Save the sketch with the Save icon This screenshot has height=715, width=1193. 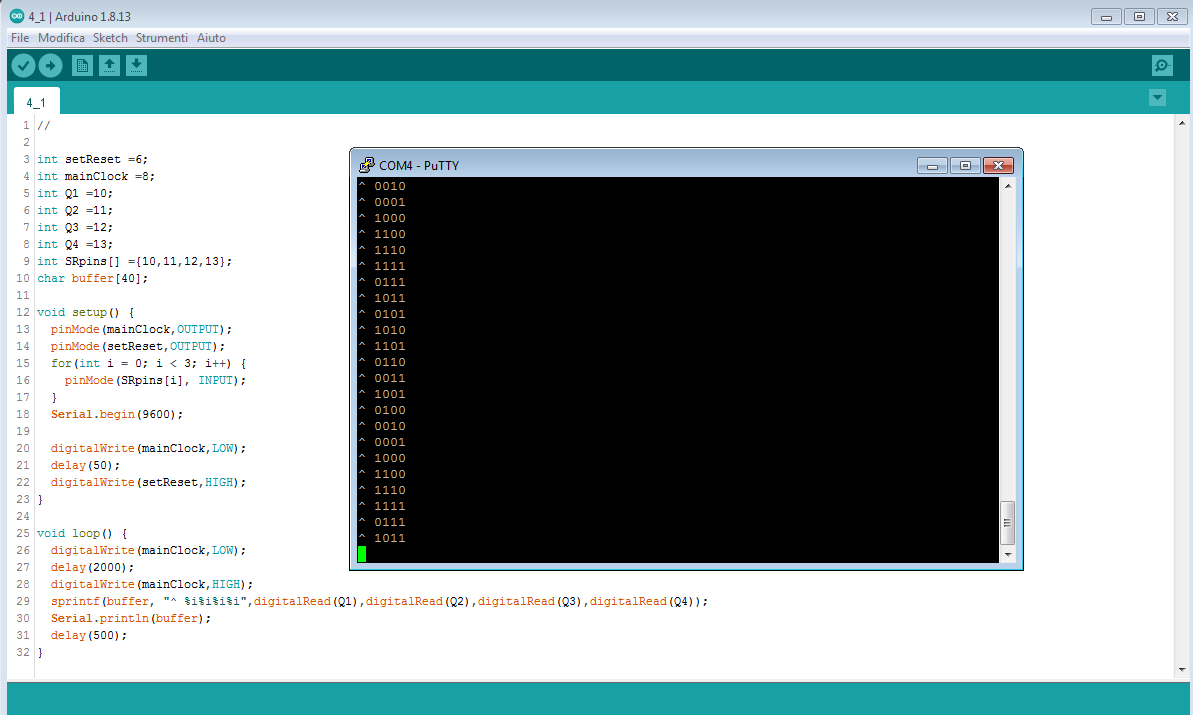(136, 64)
